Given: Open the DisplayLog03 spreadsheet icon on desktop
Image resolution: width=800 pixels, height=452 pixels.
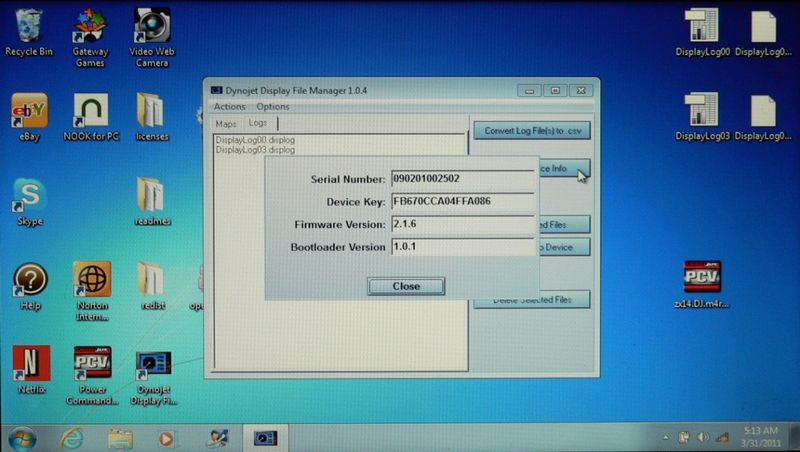Looking at the screenshot, I should [702, 111].
